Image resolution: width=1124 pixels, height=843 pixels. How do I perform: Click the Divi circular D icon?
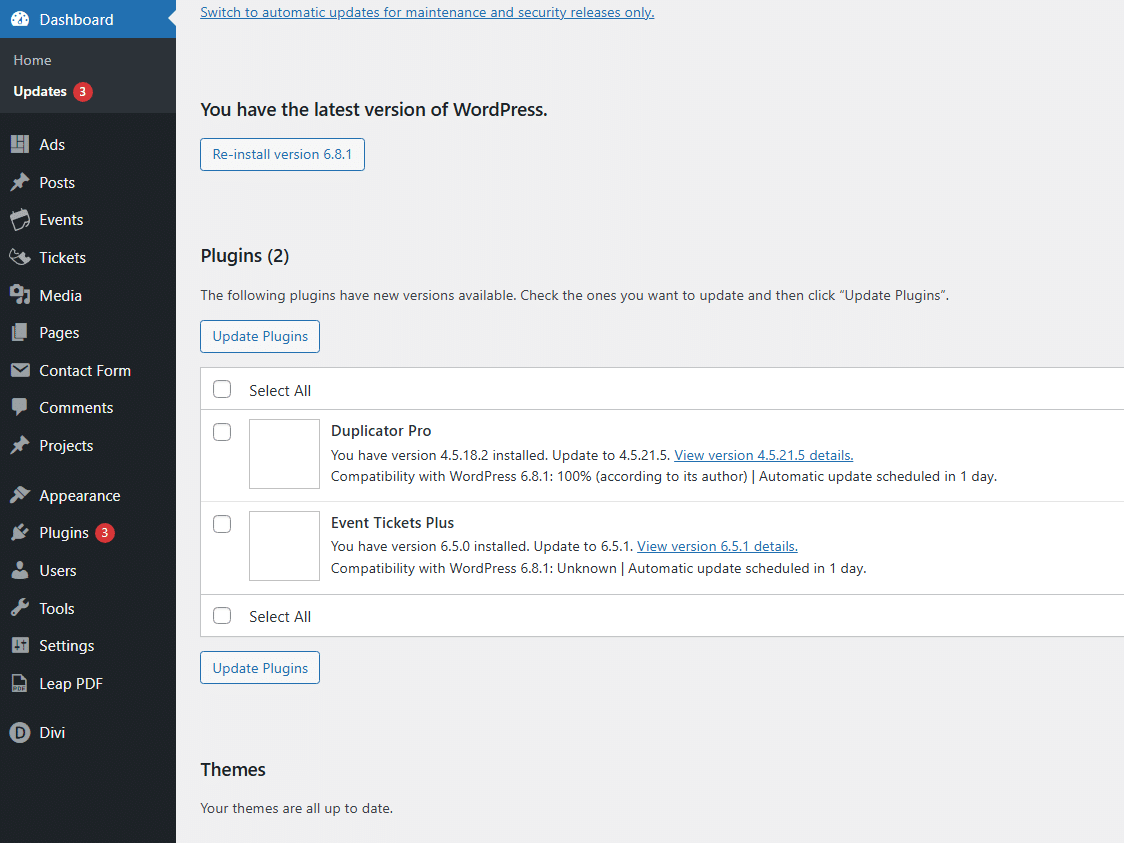click(x=20, y=733)
